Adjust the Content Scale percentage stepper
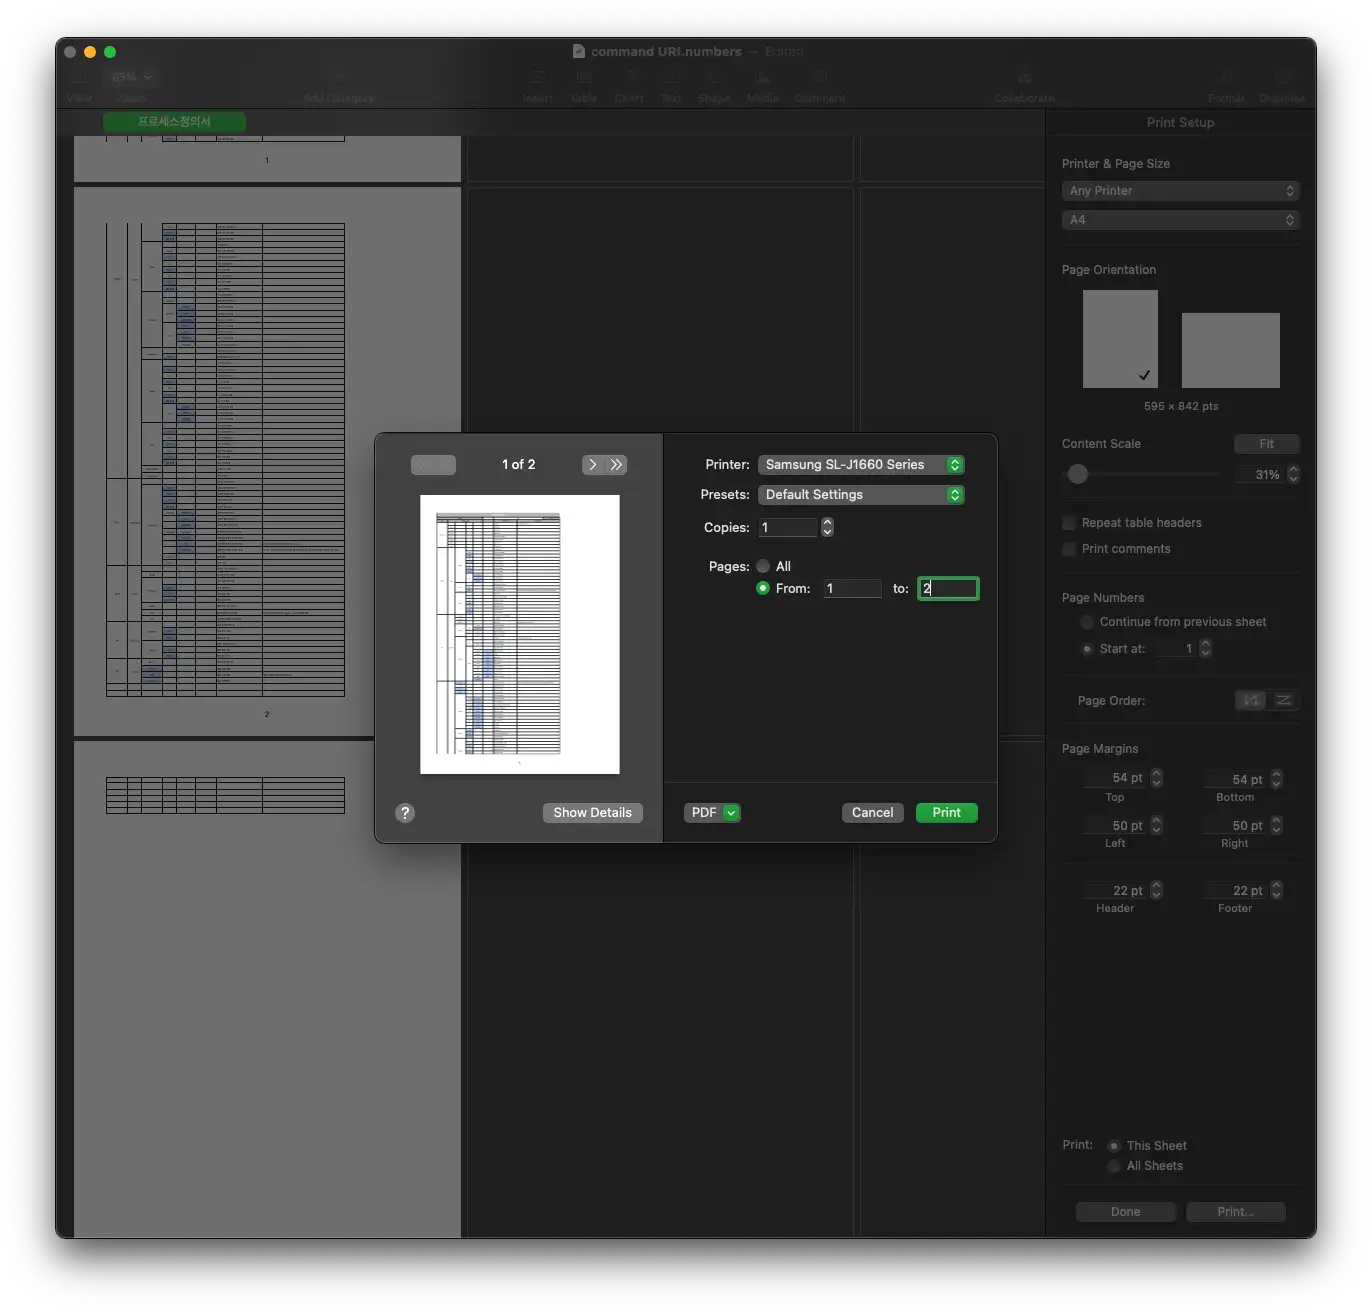 [1293, 474]
